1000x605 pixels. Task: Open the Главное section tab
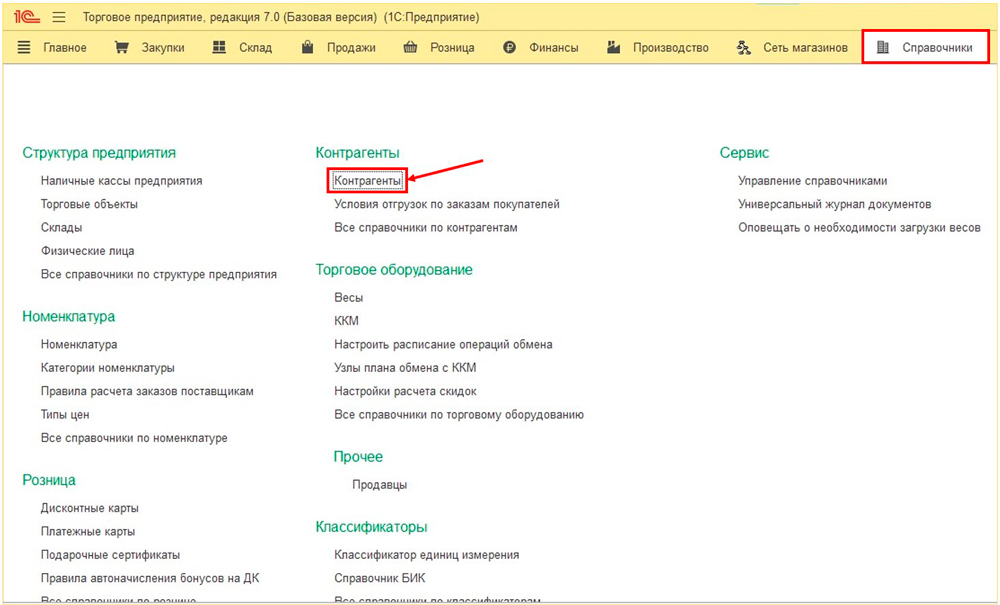pos(64,47)
